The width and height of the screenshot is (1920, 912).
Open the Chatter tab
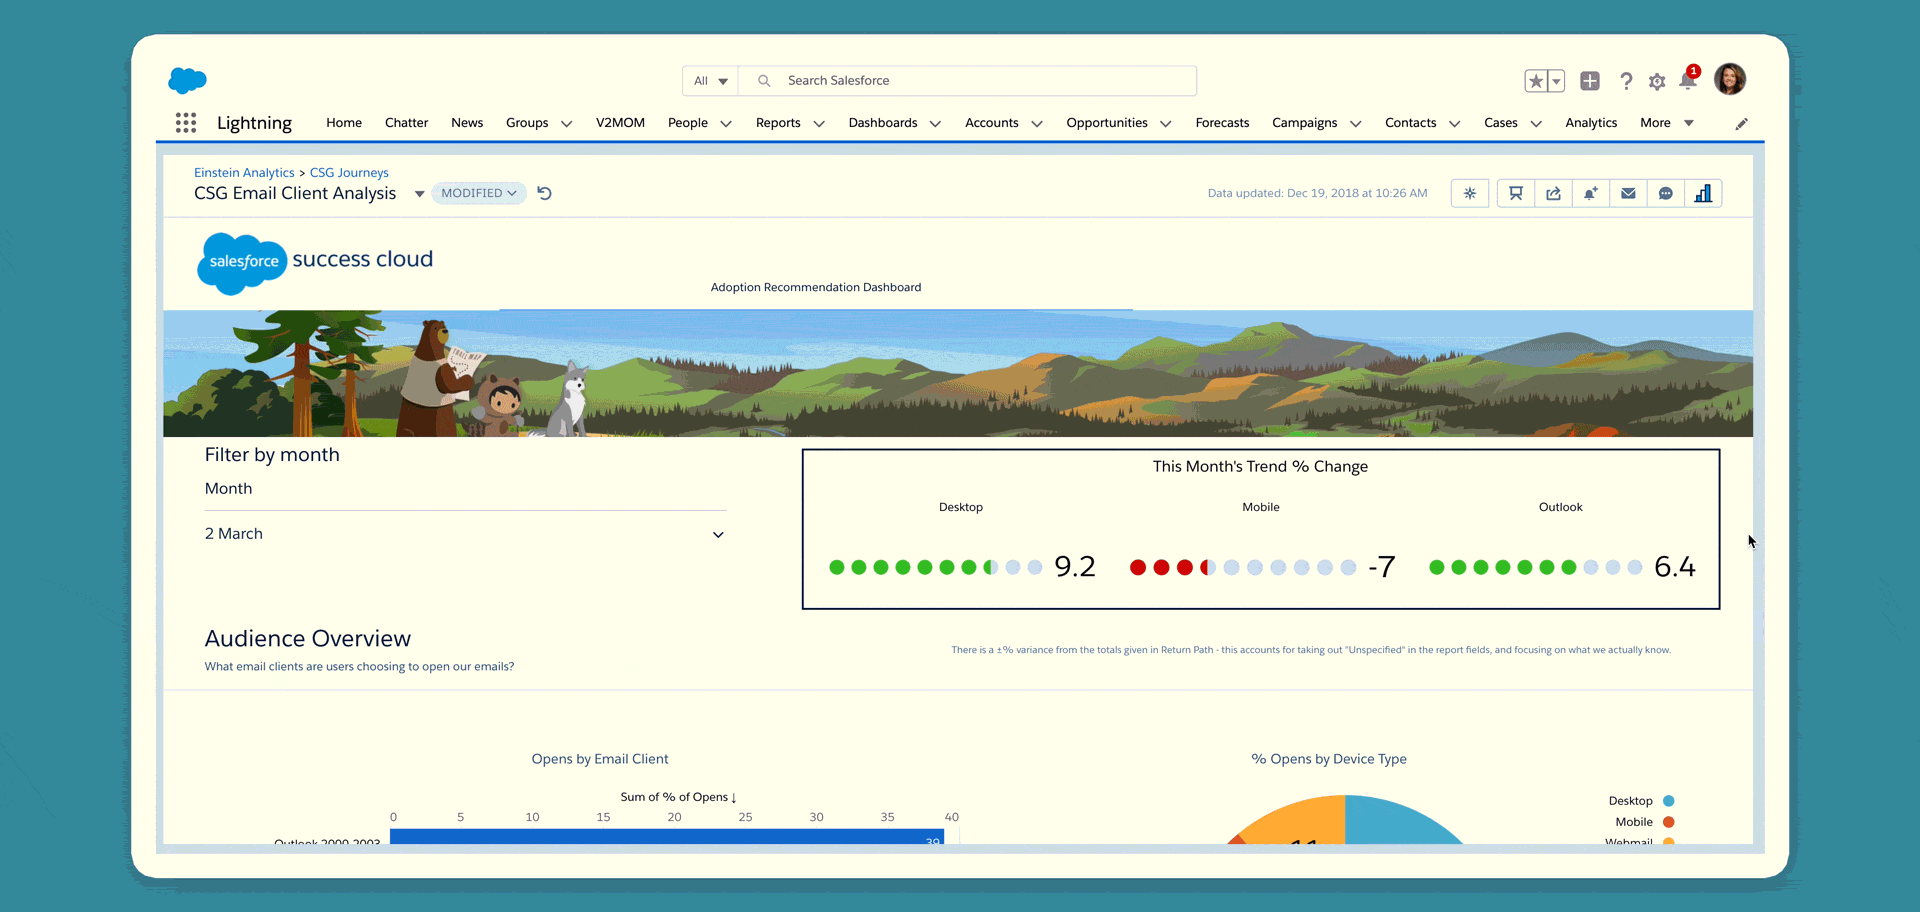click(406, 123)
